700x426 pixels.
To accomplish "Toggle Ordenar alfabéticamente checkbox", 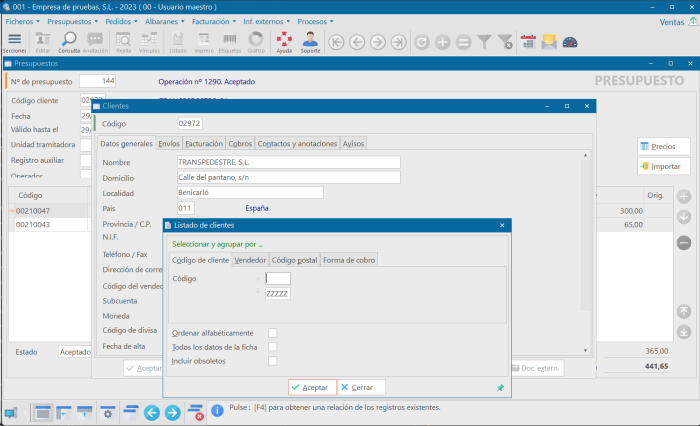I will [272, 333].
